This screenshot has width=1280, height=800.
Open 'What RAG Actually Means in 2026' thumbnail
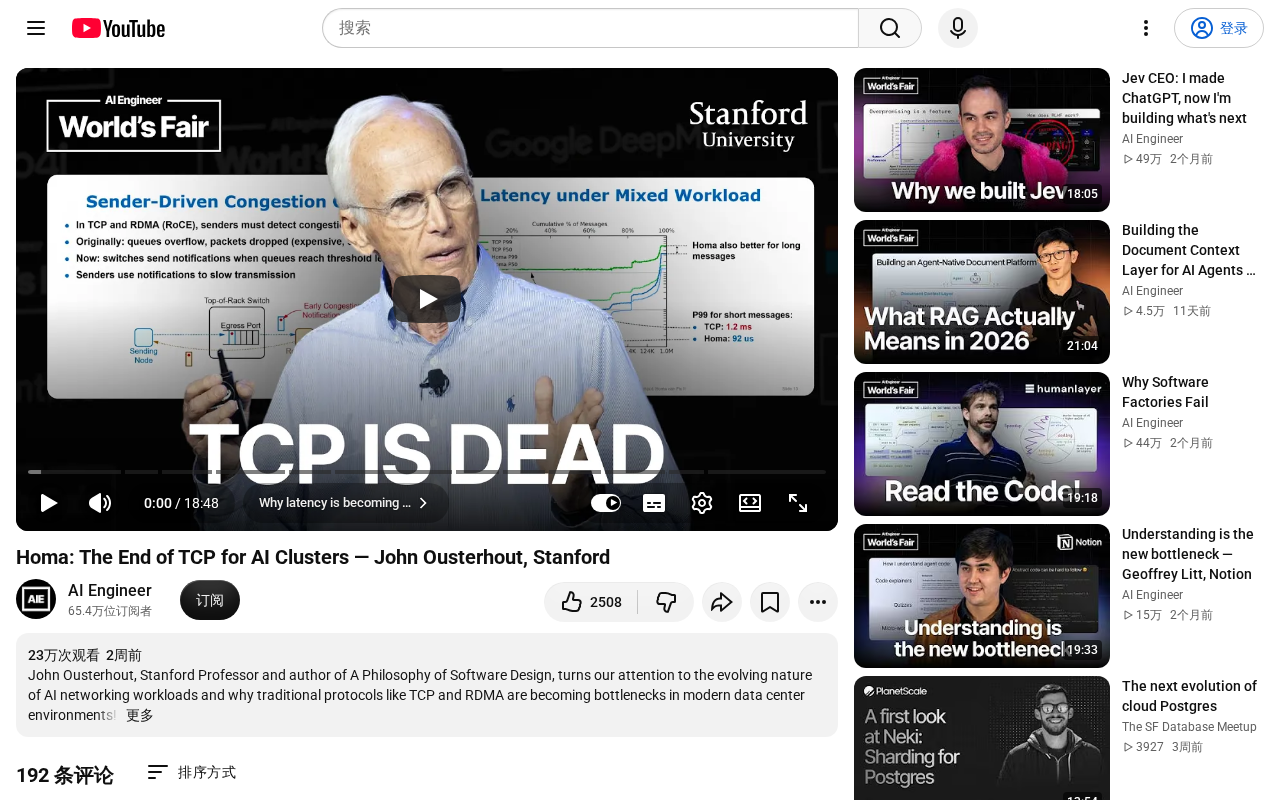click(982, 292)
